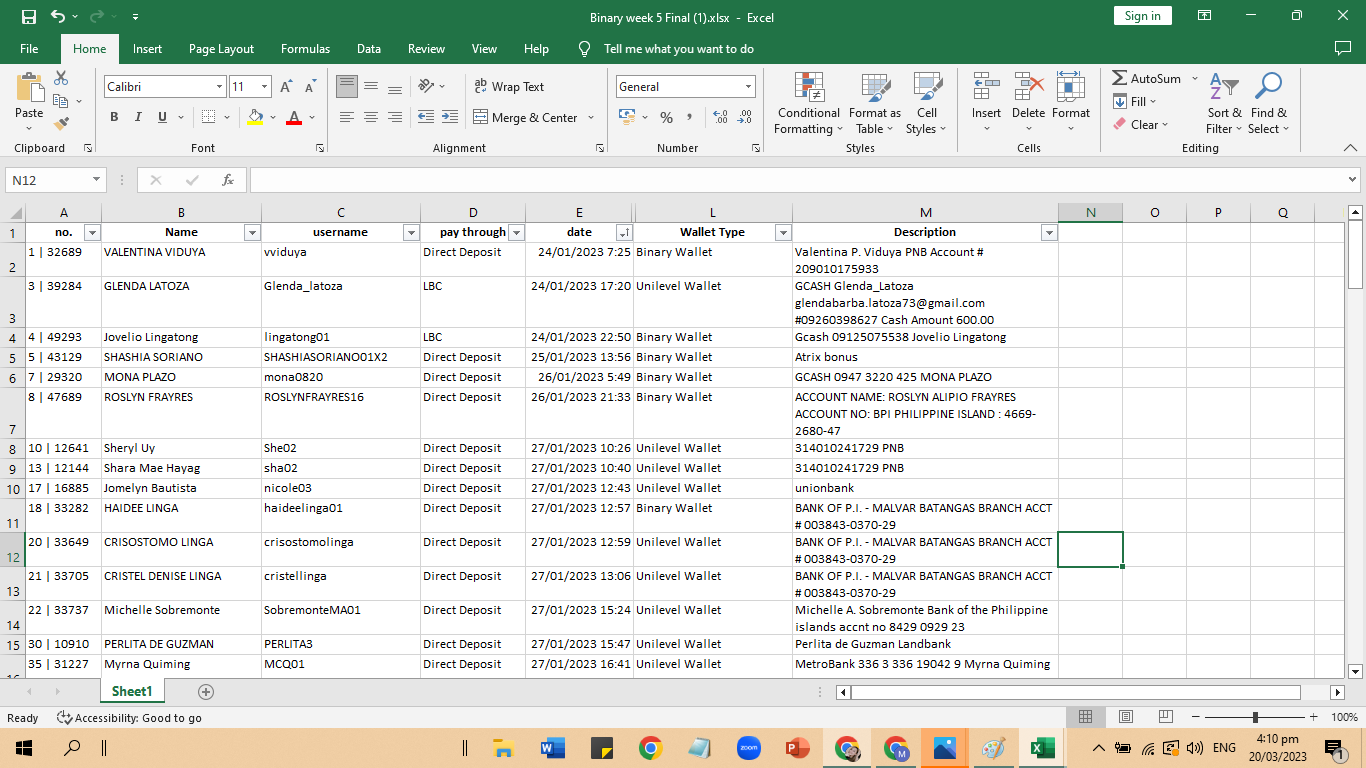The image size is (1366, 768).
Task: Switch to the Data ribbon tab
Action: (x=369, y=48)
